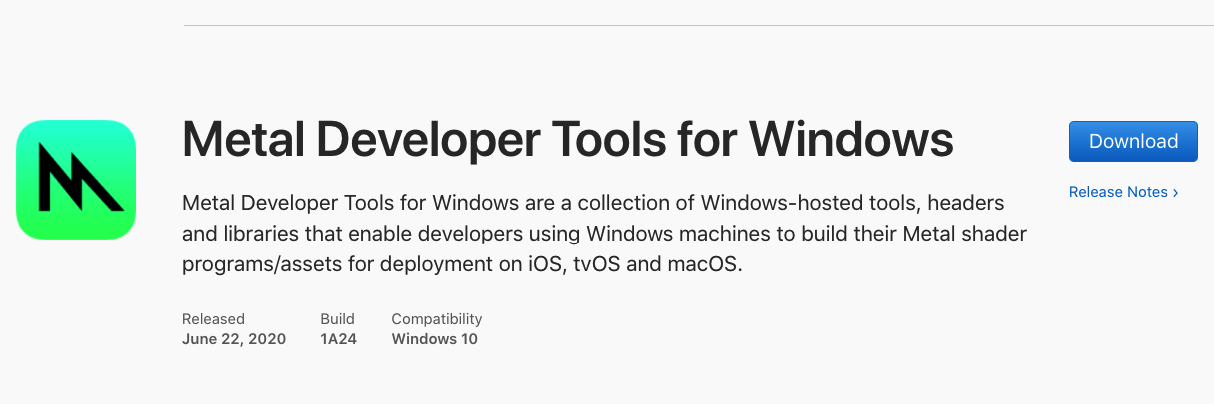The width and height of the screenshot is (1214, 404).
Task: Click the Metal Developer Tools for Windows heading
Action: click(x=567, y=140)
